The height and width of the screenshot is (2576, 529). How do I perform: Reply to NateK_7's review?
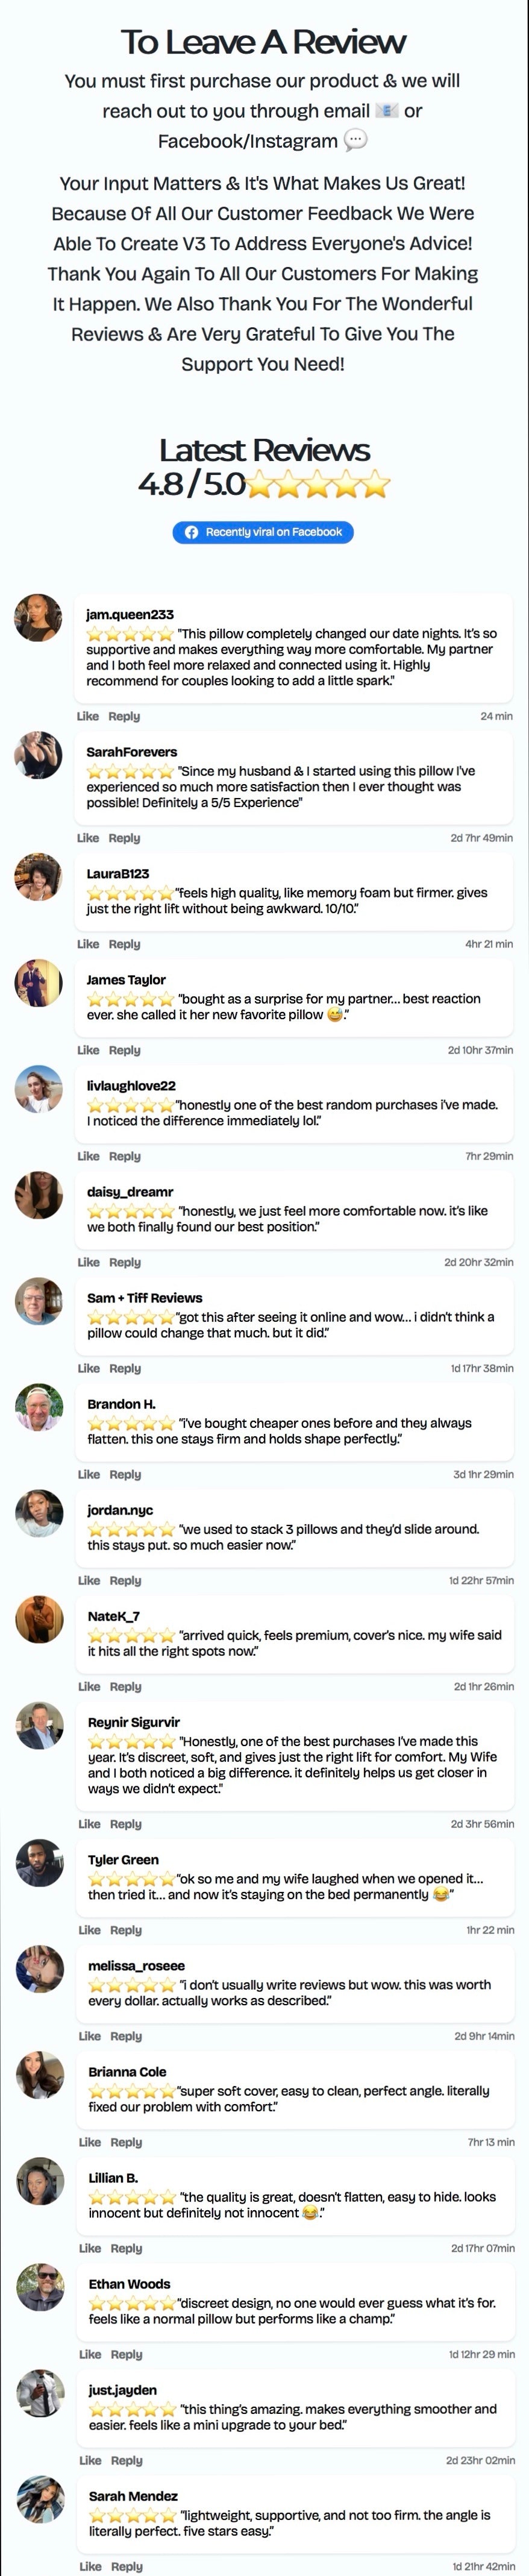click(125, 1686)
